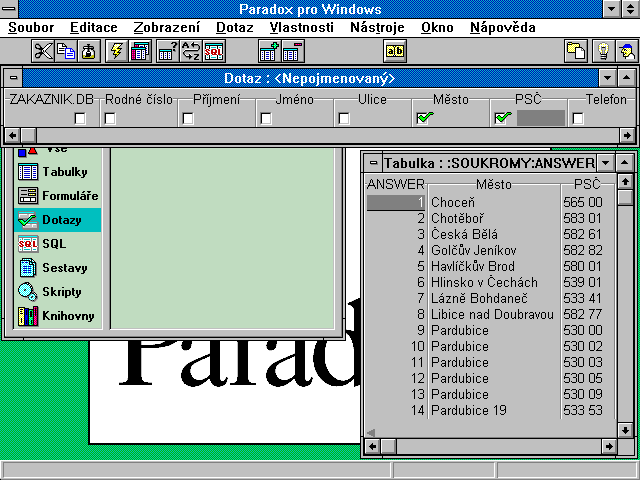This screenshot has height=480, width=640.
Task: Select the Lázně Bohdaneč cell
Action: (x=494, y=298)
